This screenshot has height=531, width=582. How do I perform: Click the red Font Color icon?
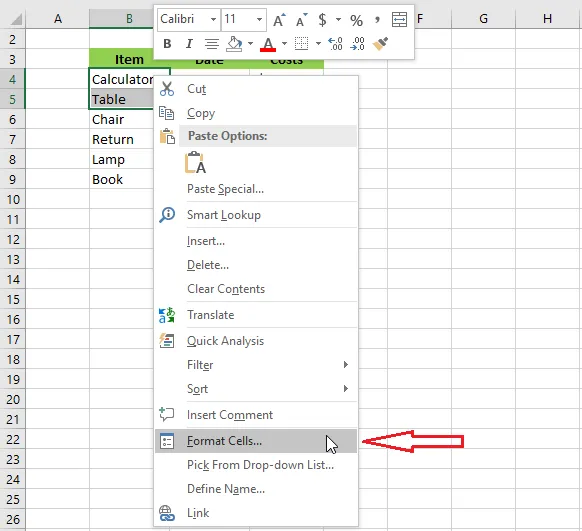268,44
